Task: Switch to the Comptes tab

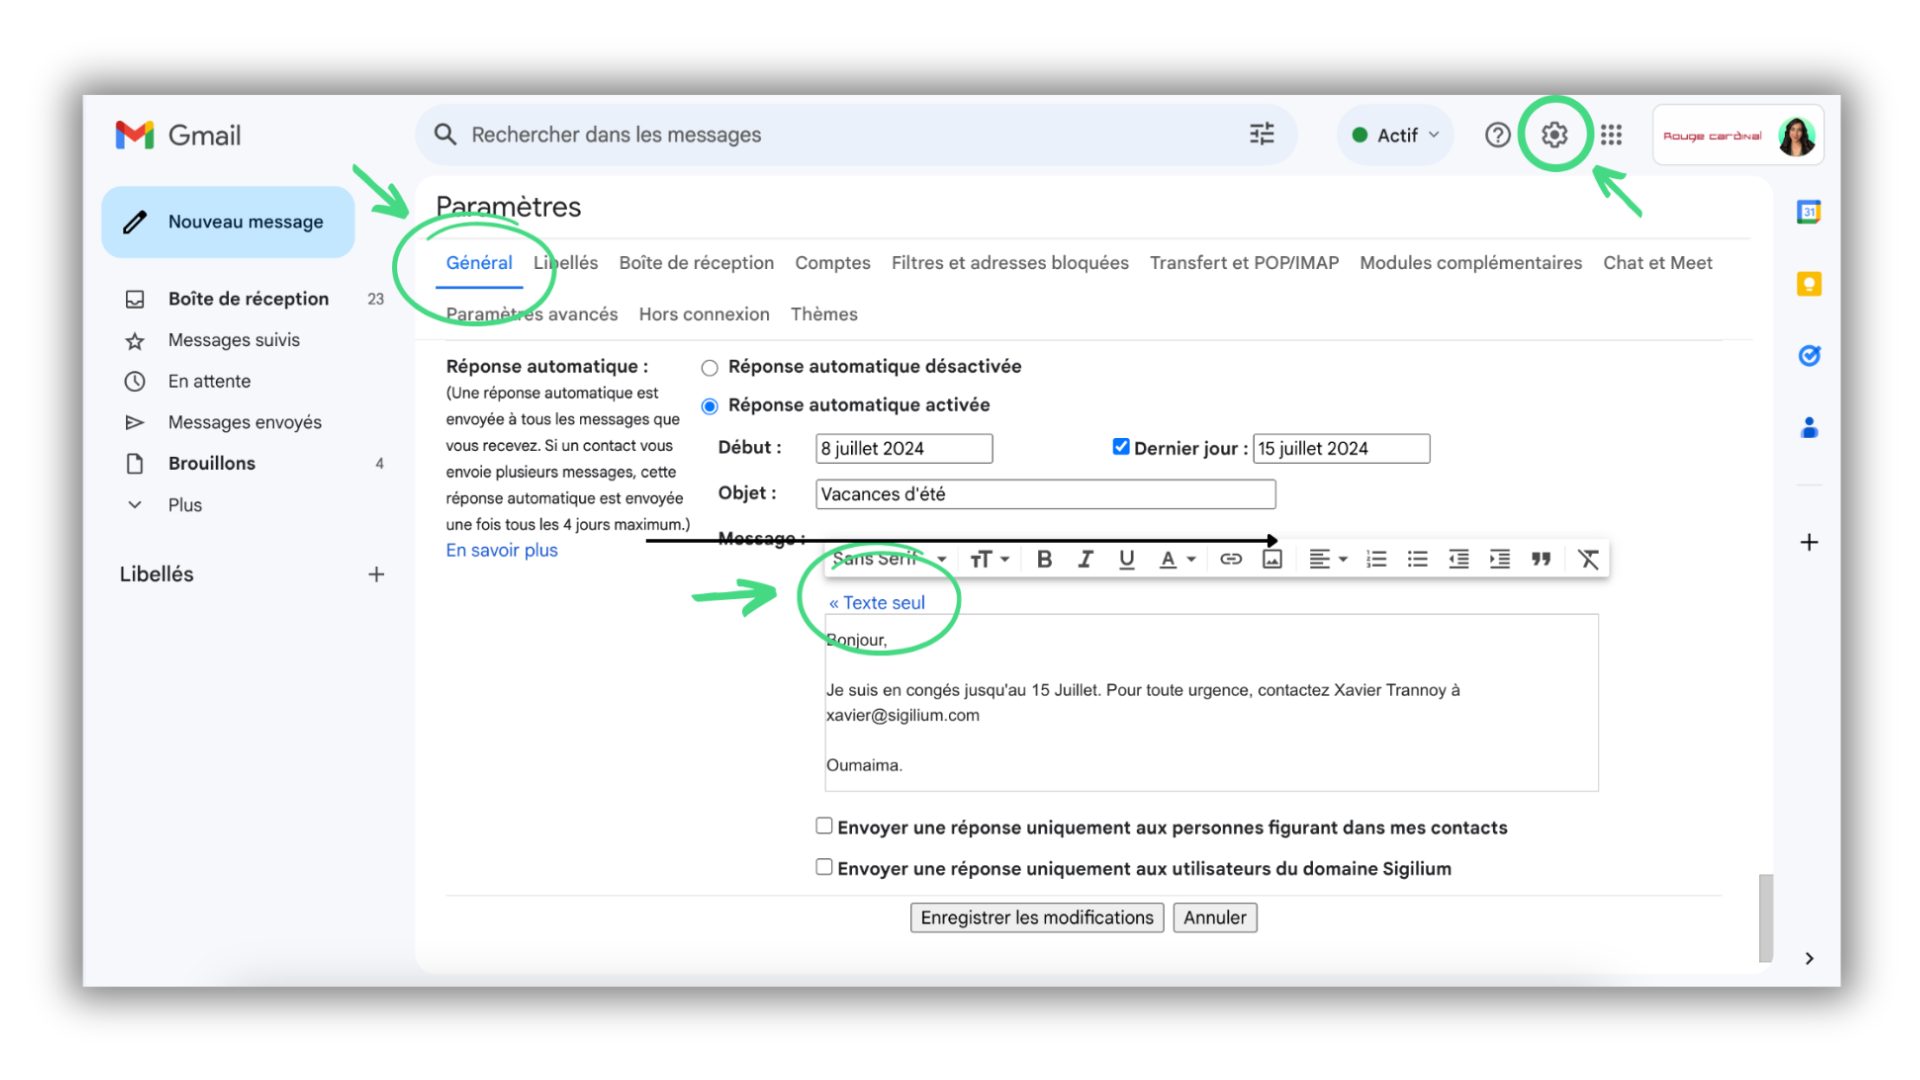Action: click(832, 263)
